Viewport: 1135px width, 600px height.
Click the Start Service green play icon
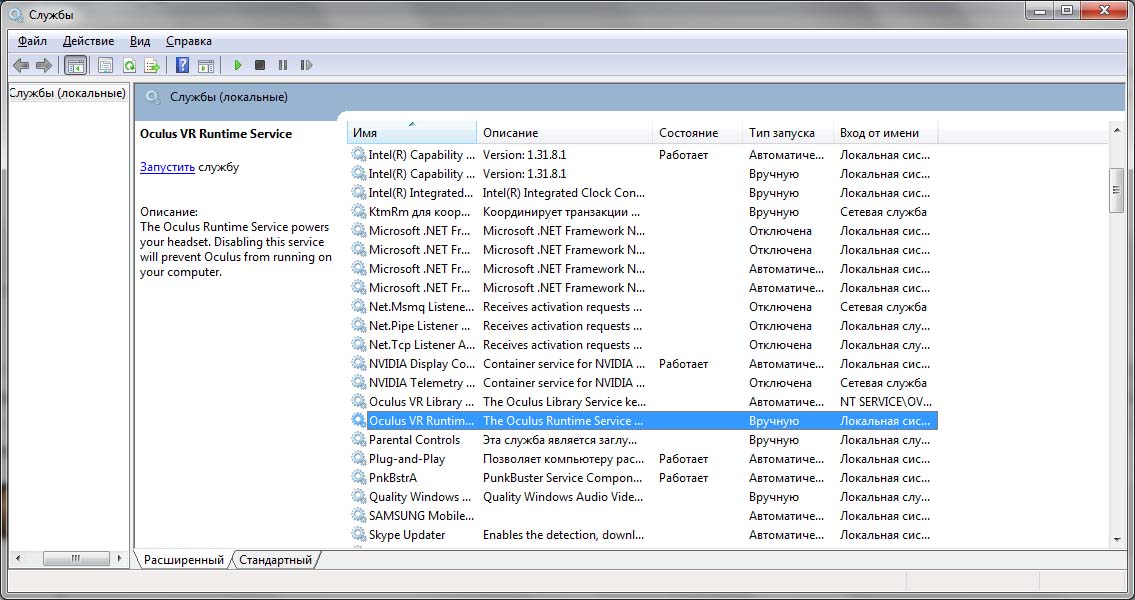(238, 65)
